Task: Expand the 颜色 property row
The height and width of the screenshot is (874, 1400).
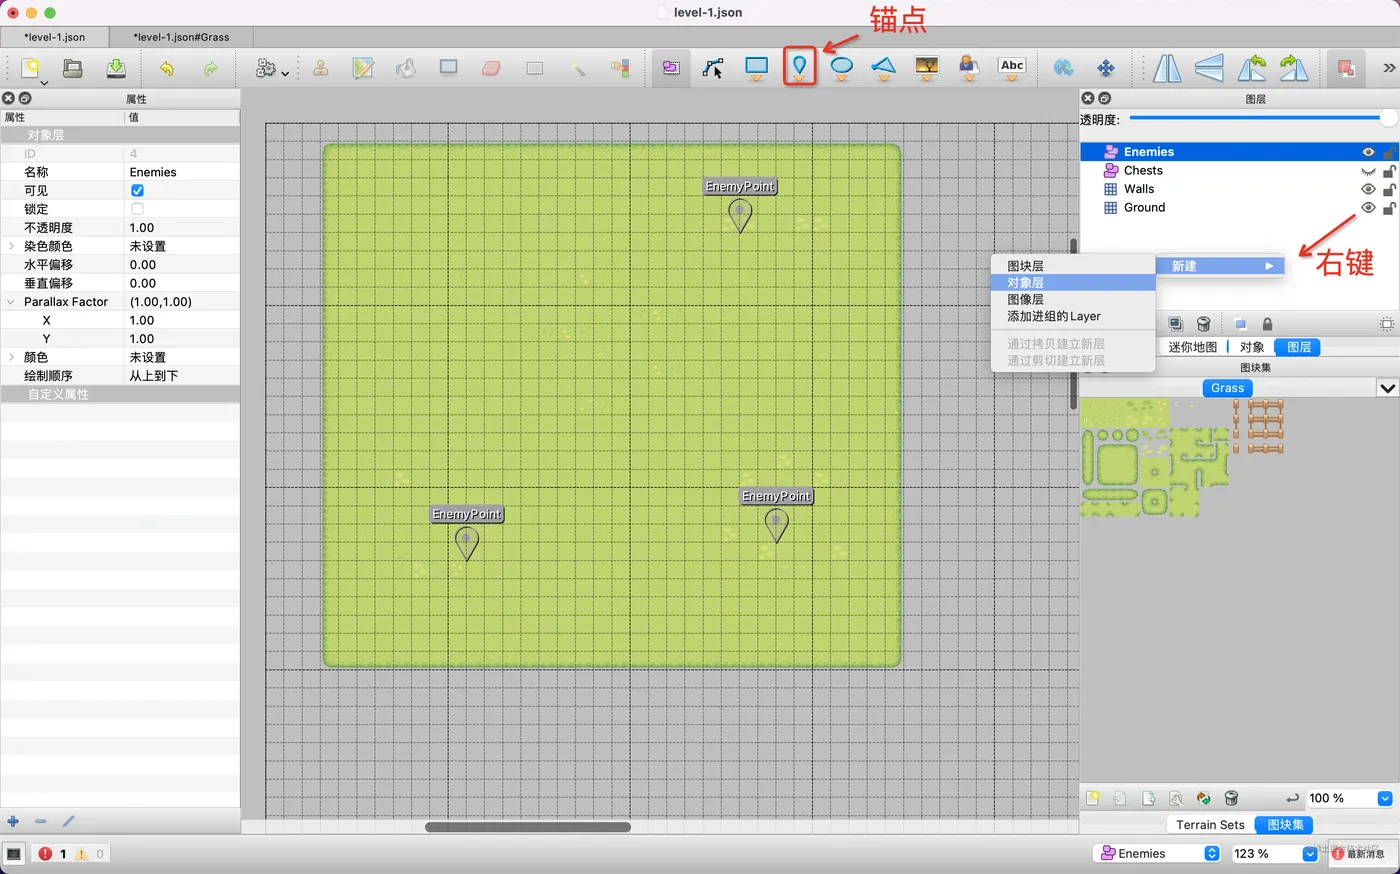Action: click(x=11, y=357)
